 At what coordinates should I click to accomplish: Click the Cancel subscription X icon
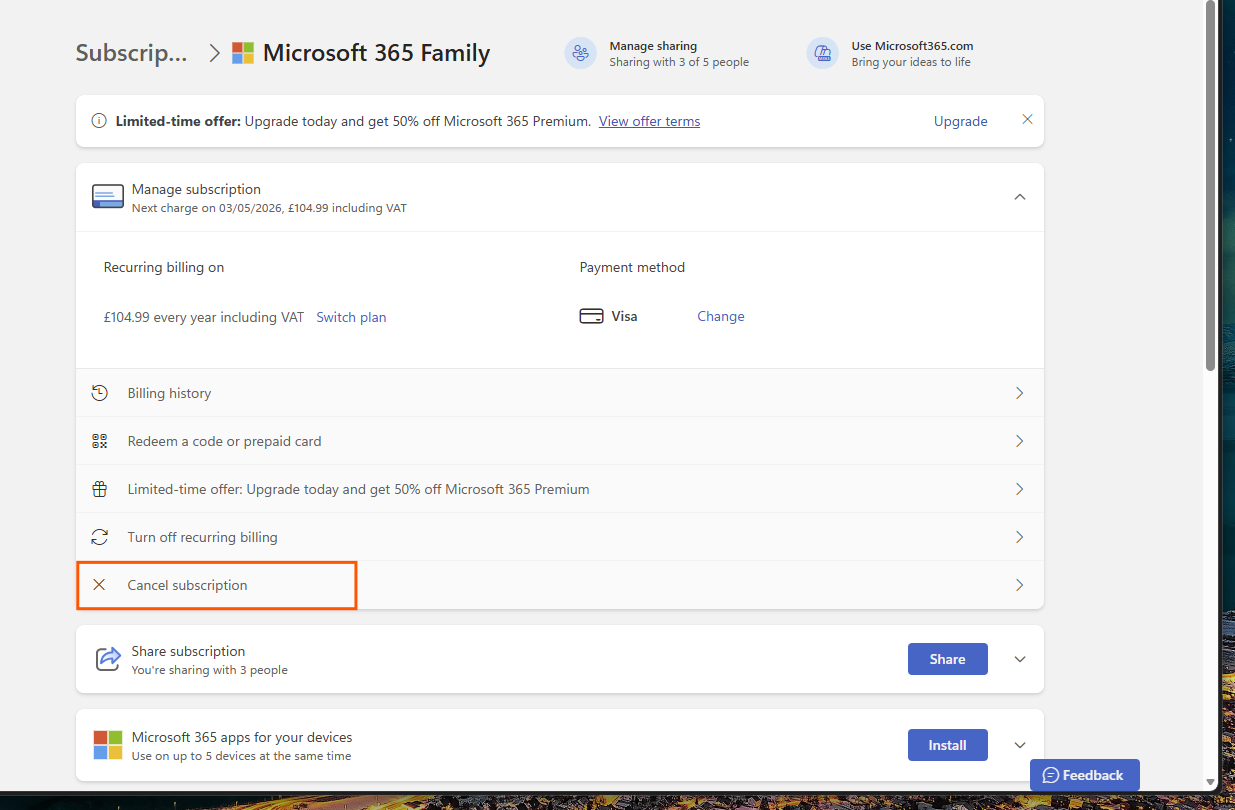[98, 584]
